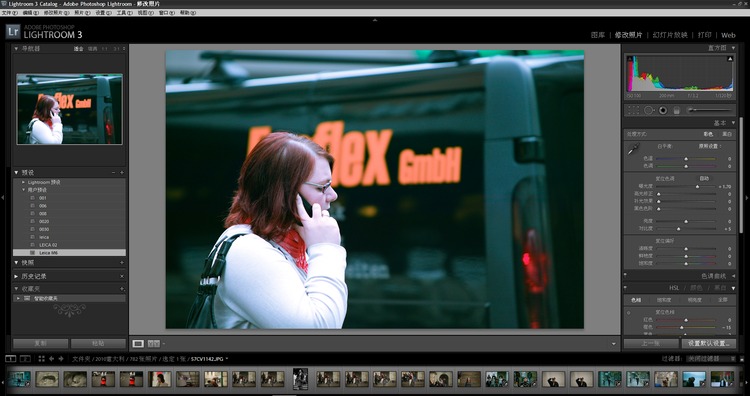
Task: Toggle the highlight clipping indicator in histogram
Action: click(730, 59)
